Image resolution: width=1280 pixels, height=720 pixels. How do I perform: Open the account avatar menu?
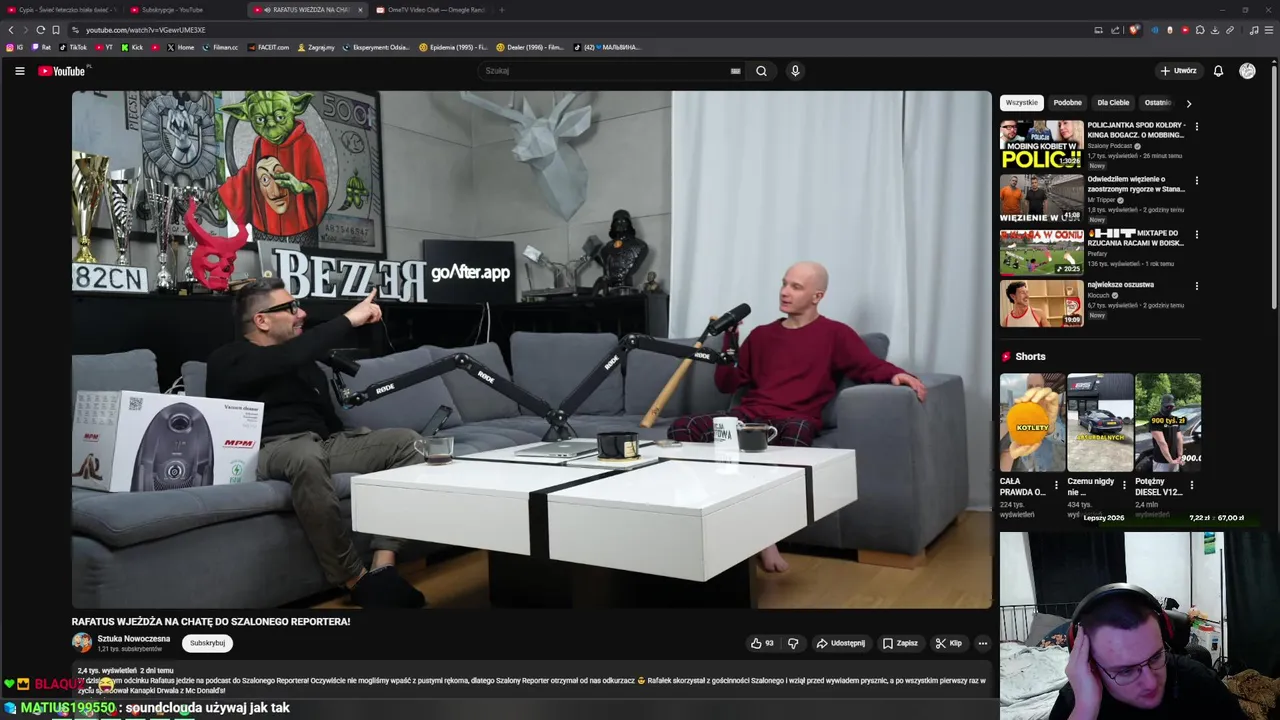pyautogui.click(x=1247, y=71)
